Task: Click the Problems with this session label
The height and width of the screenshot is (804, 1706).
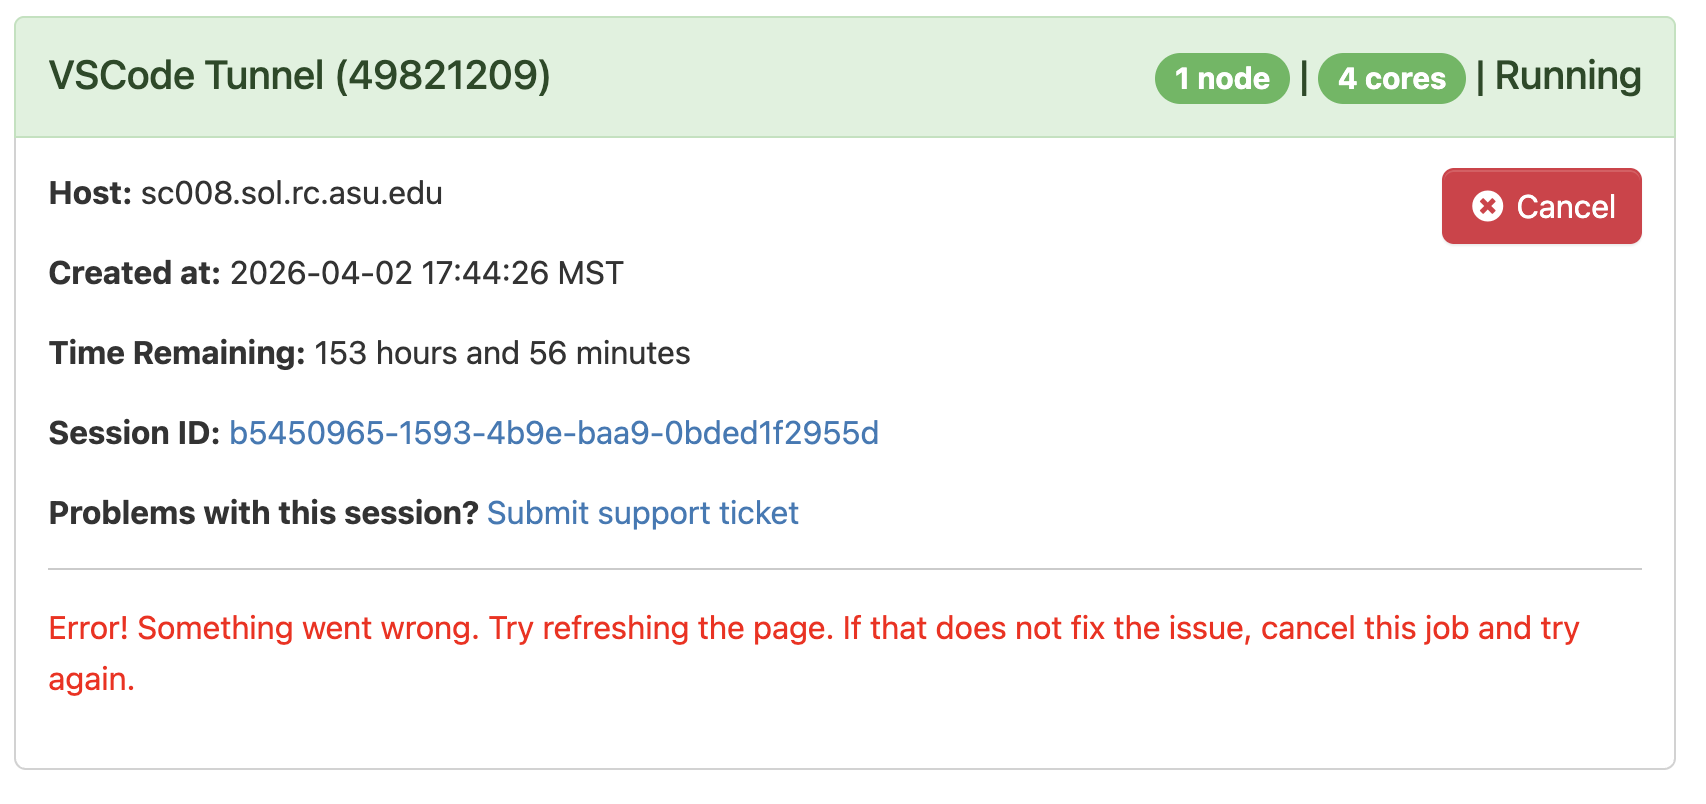Action: click(x=262, y=513)
